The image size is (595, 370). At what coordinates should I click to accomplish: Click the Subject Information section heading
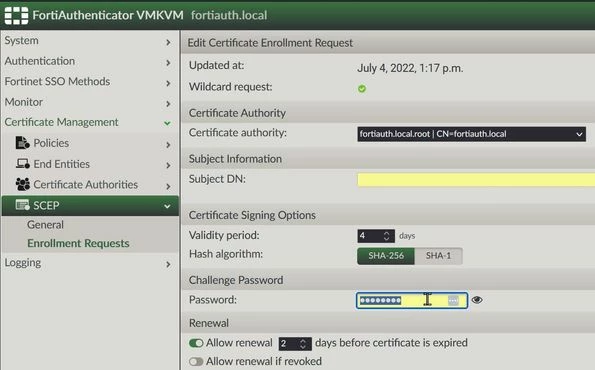[235, 159]
